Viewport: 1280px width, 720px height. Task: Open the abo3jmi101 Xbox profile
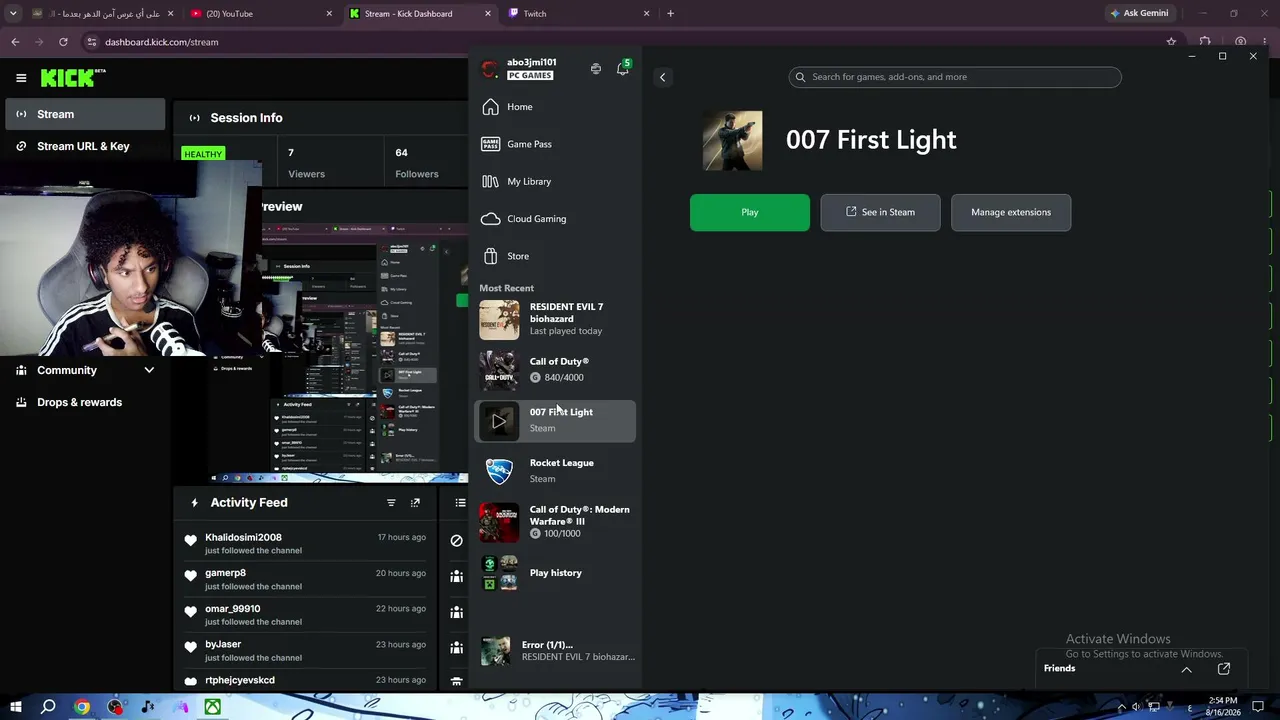point(518,69)
